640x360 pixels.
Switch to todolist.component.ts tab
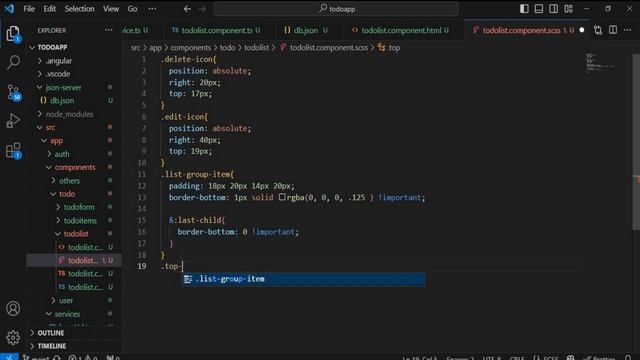click(216, 30)
